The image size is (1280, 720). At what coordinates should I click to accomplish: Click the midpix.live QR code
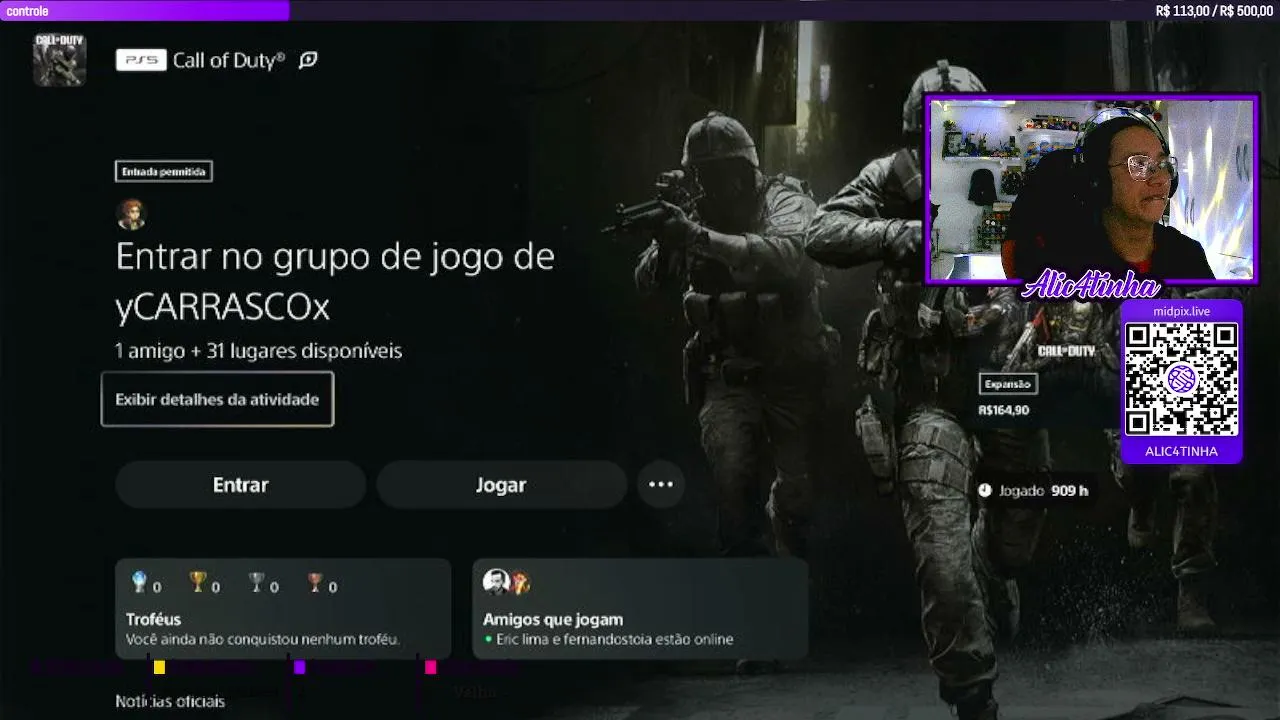pos(1182,380)
